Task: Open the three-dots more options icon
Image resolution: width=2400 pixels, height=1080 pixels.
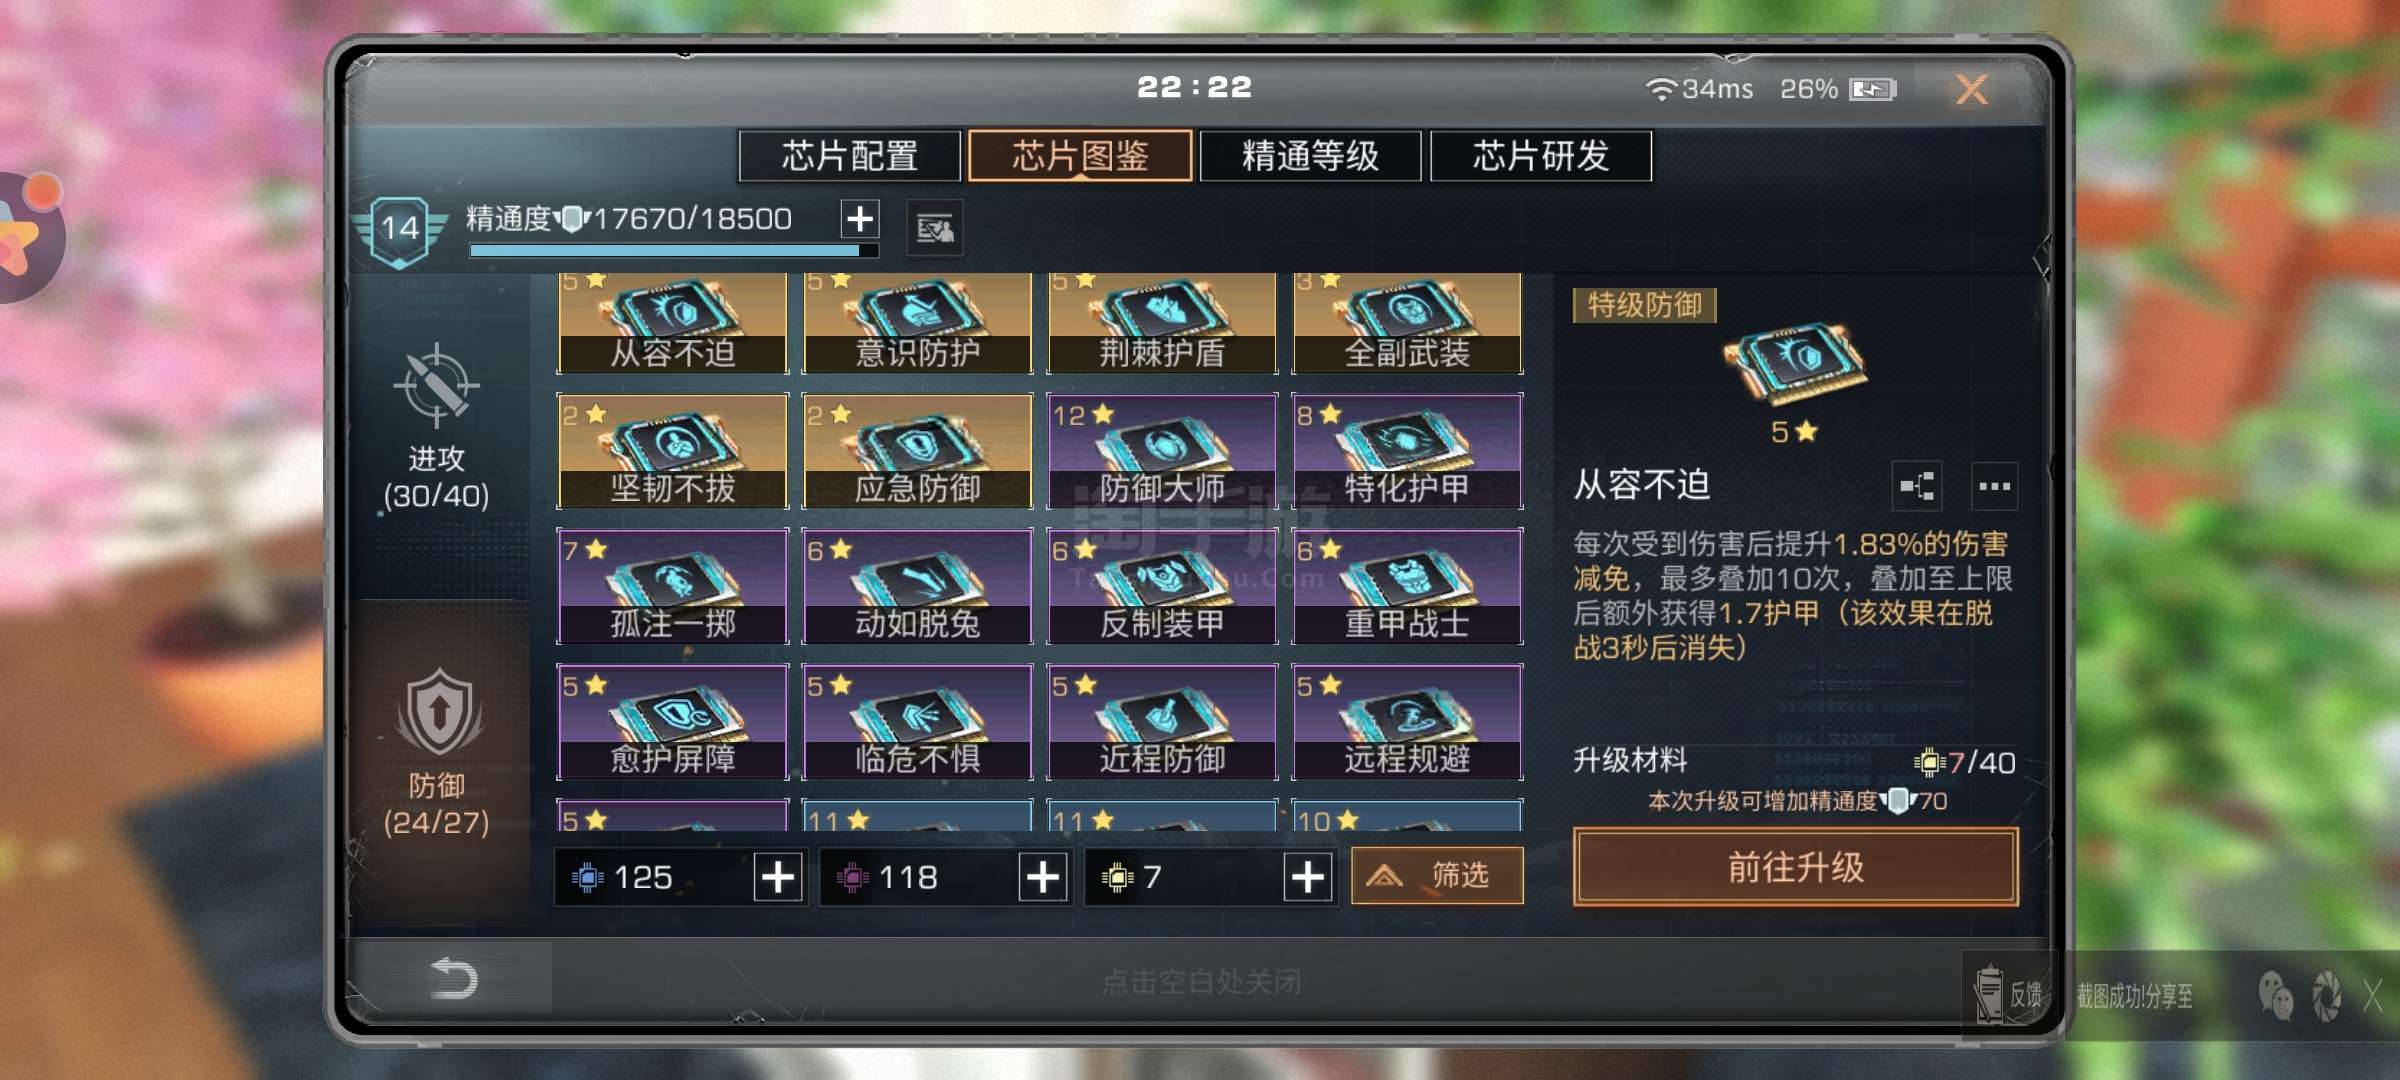Action: click(1994, 487)
